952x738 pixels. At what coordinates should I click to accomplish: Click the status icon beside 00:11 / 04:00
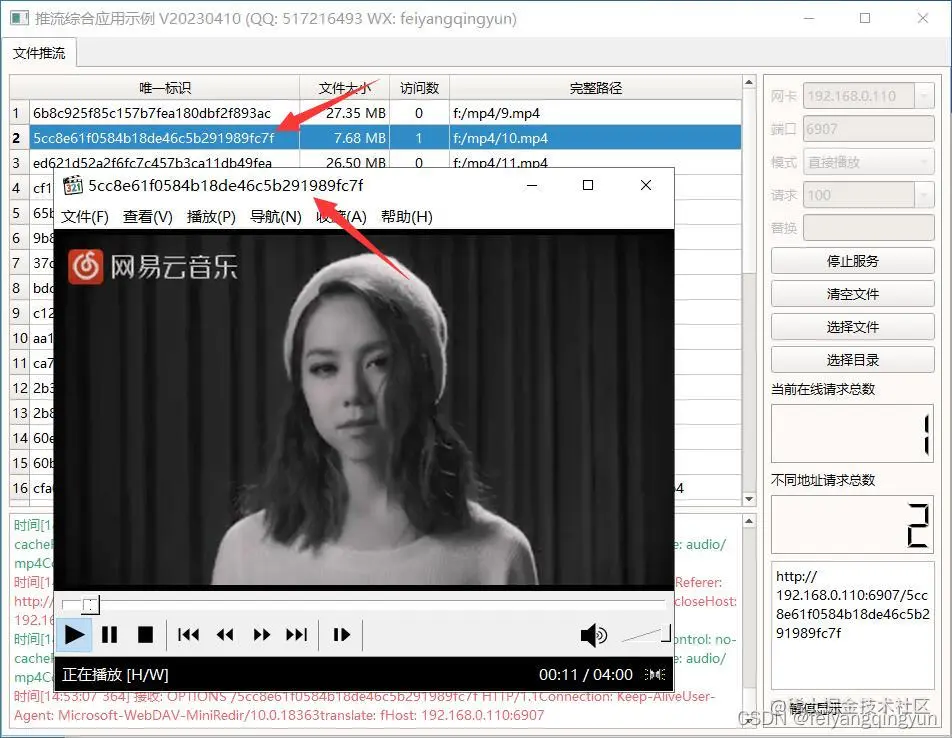pyautogui.click(x=655, y=674)
